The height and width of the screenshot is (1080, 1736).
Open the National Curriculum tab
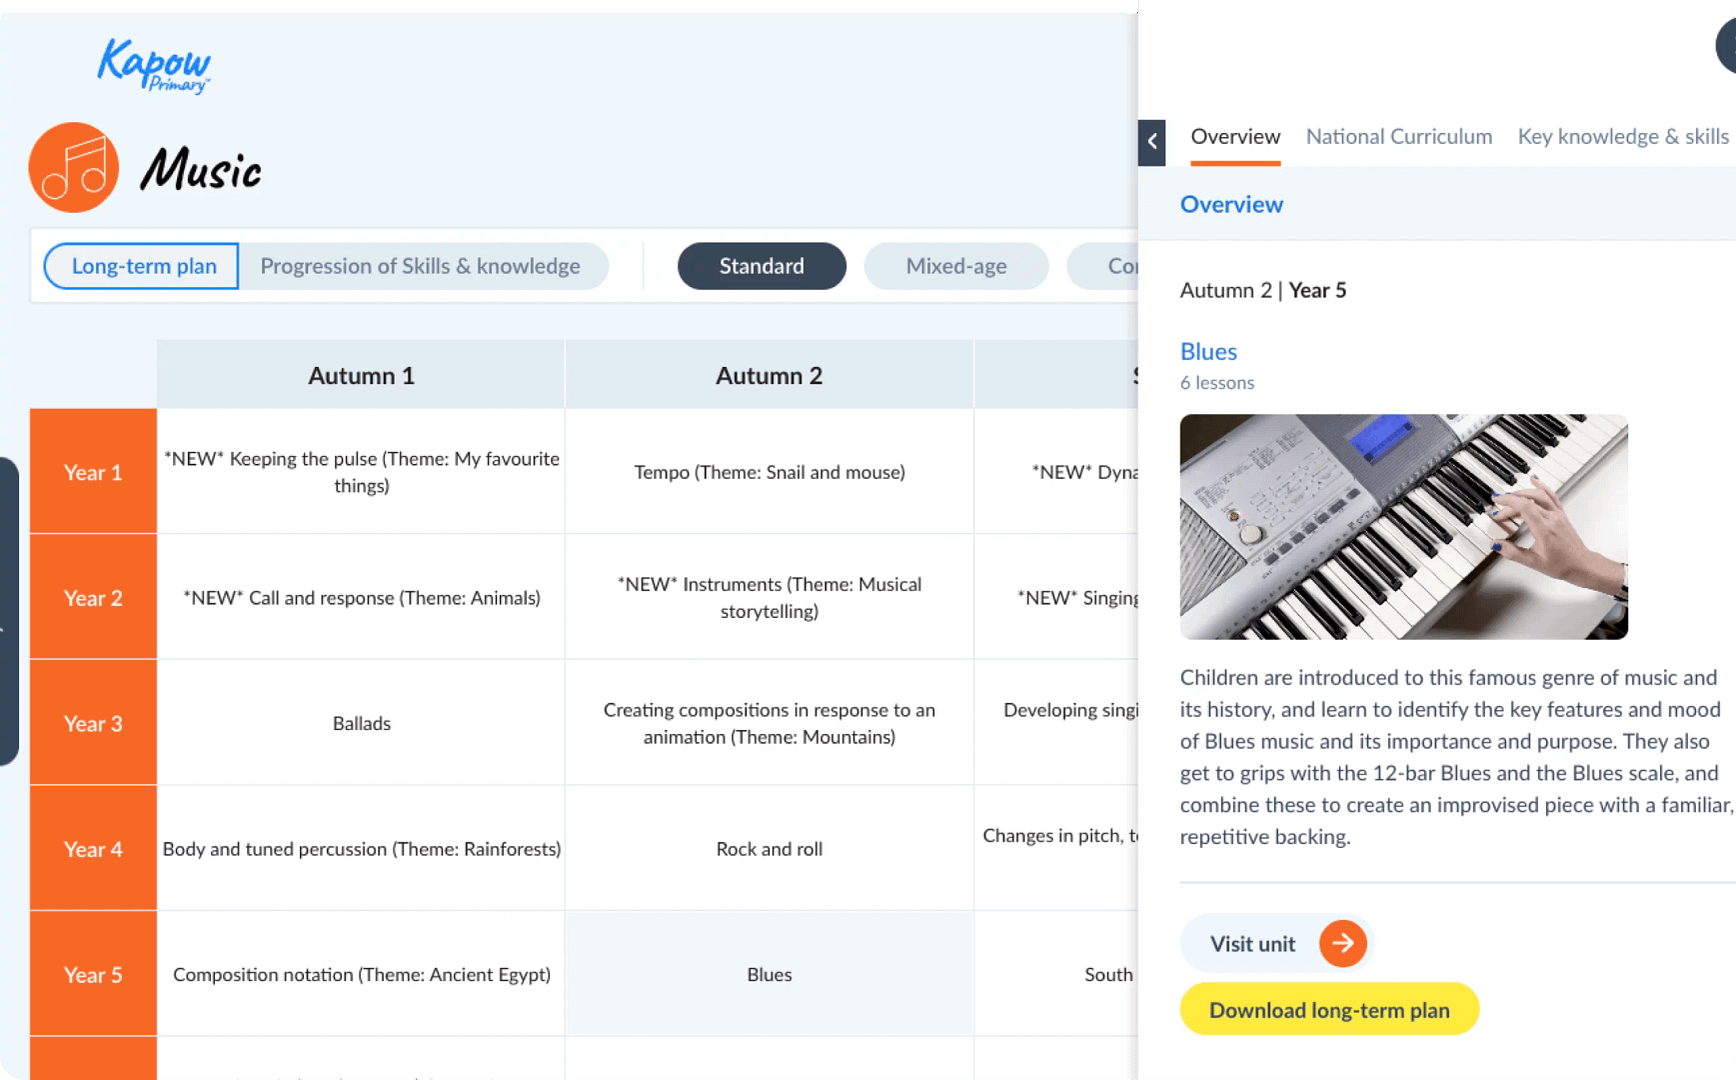click(1399, 137)
